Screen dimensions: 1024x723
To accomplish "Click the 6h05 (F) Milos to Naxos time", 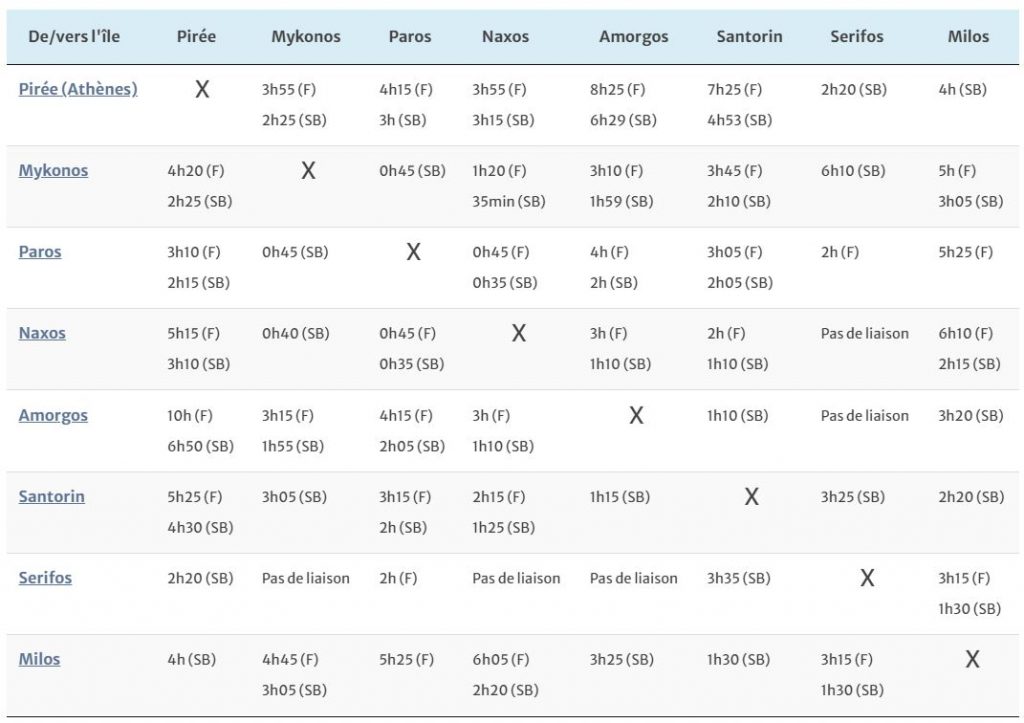I will [501, 659].
